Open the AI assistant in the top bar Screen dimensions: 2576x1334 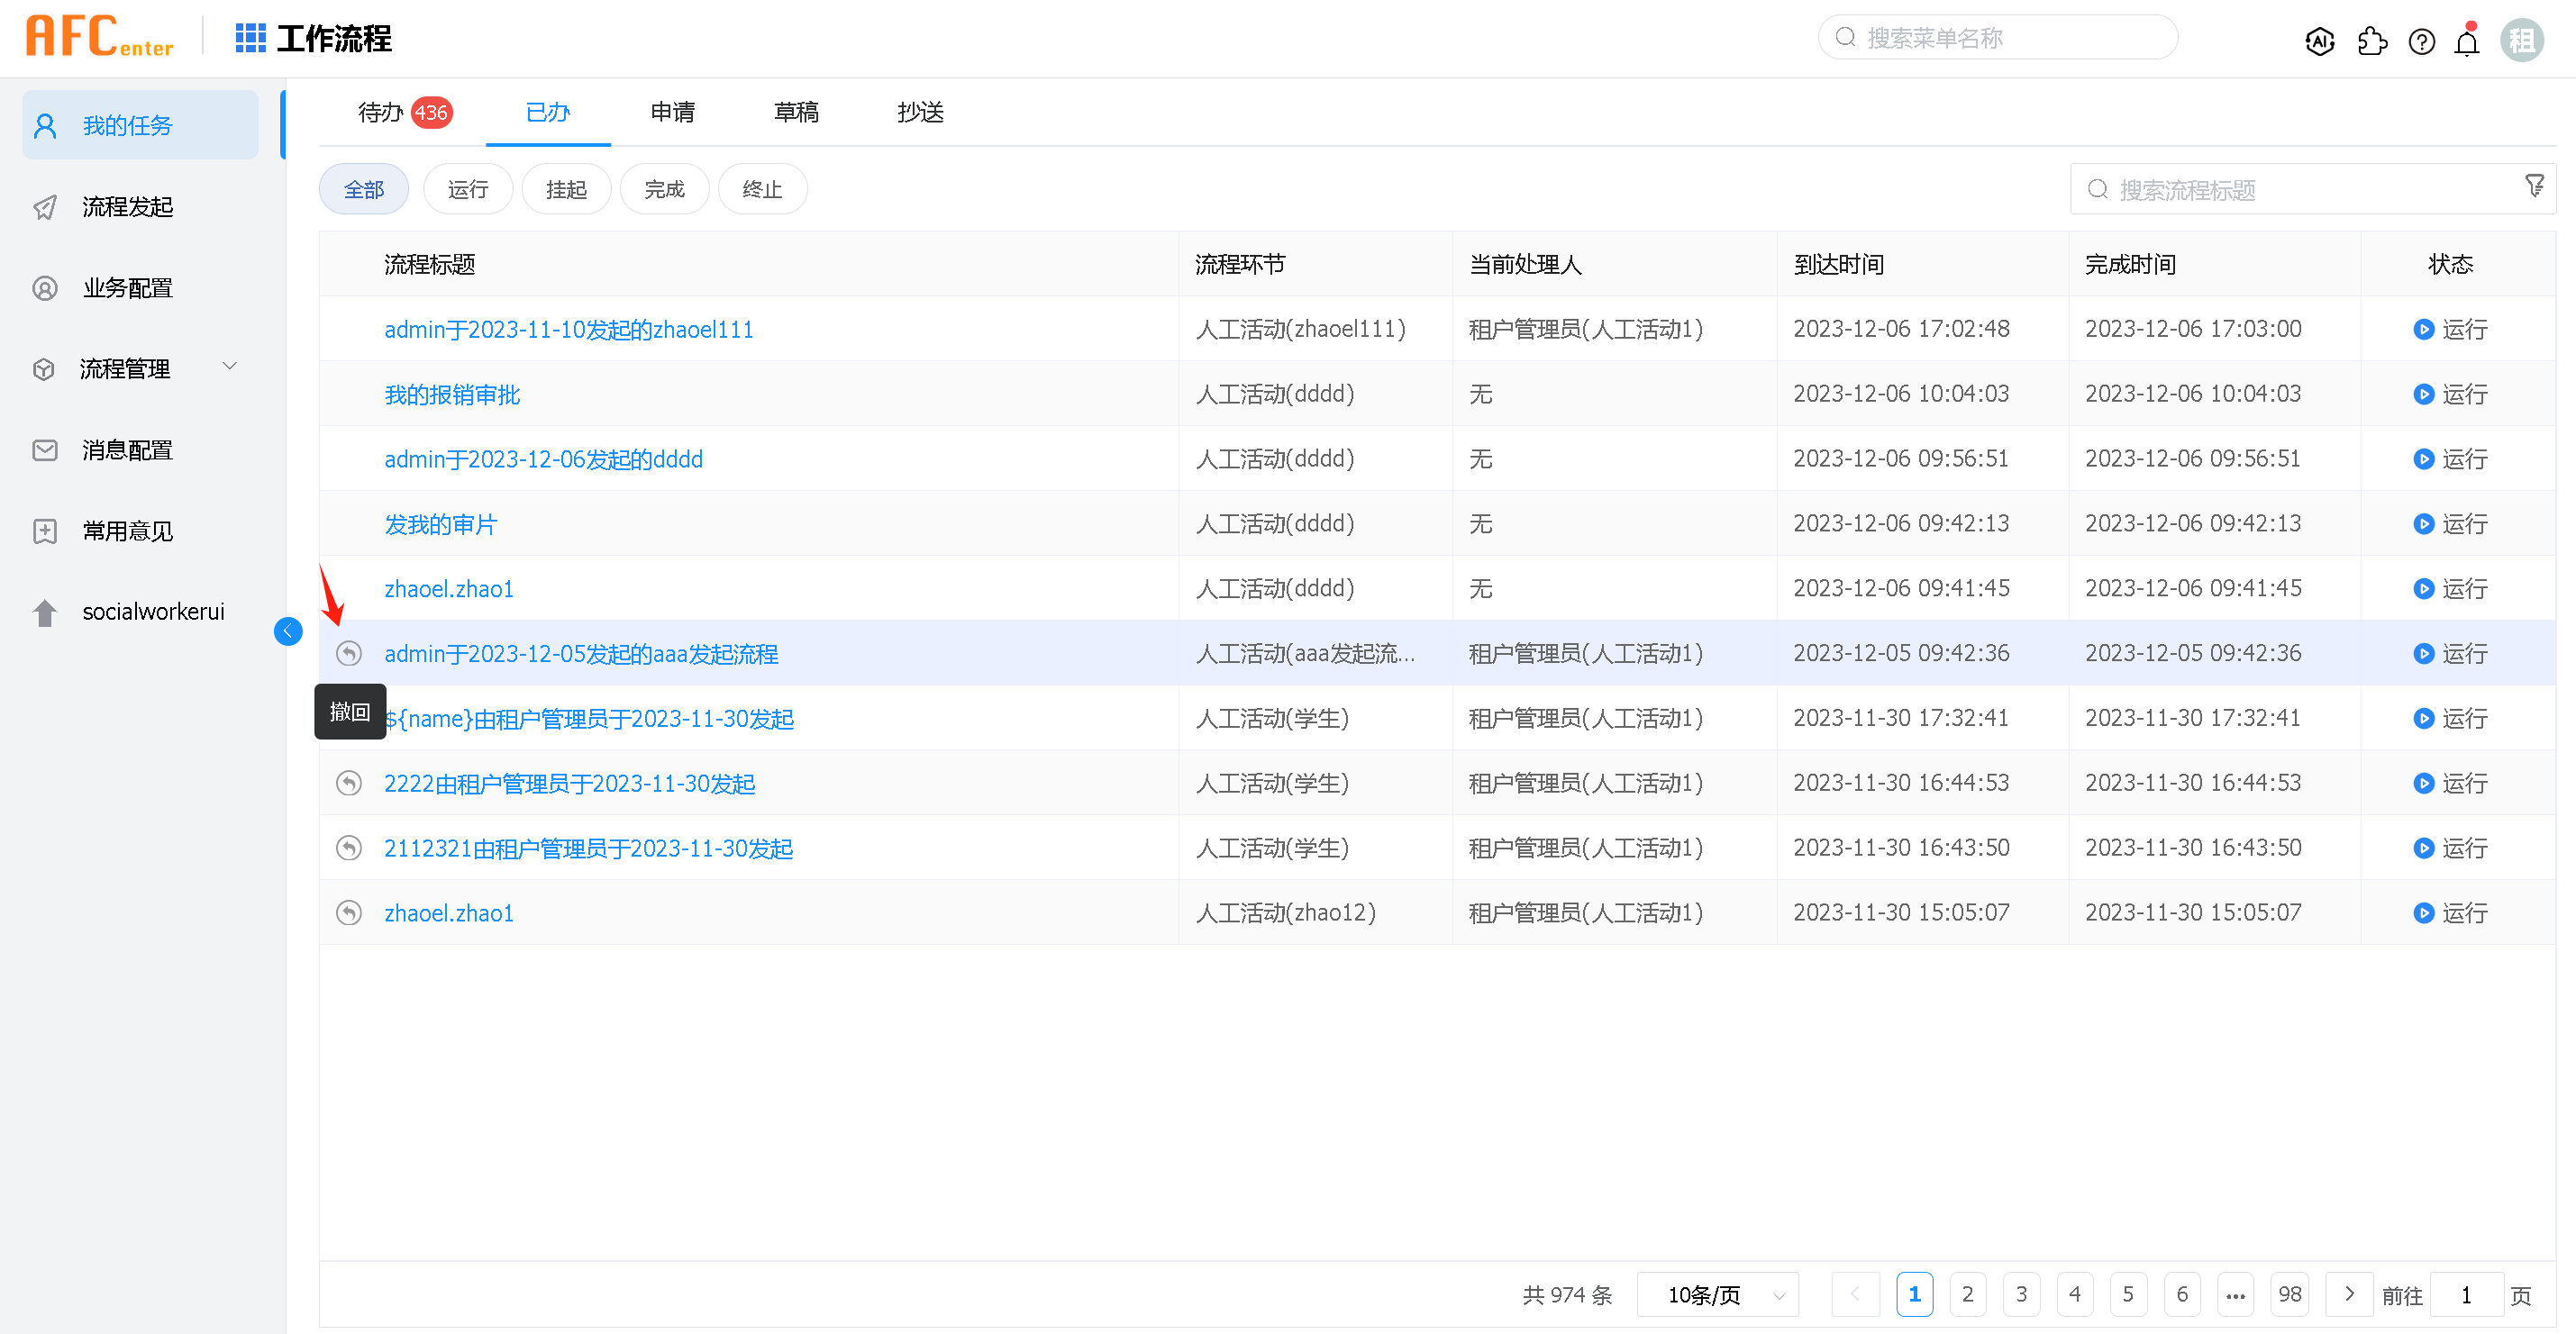point(2320,41)
